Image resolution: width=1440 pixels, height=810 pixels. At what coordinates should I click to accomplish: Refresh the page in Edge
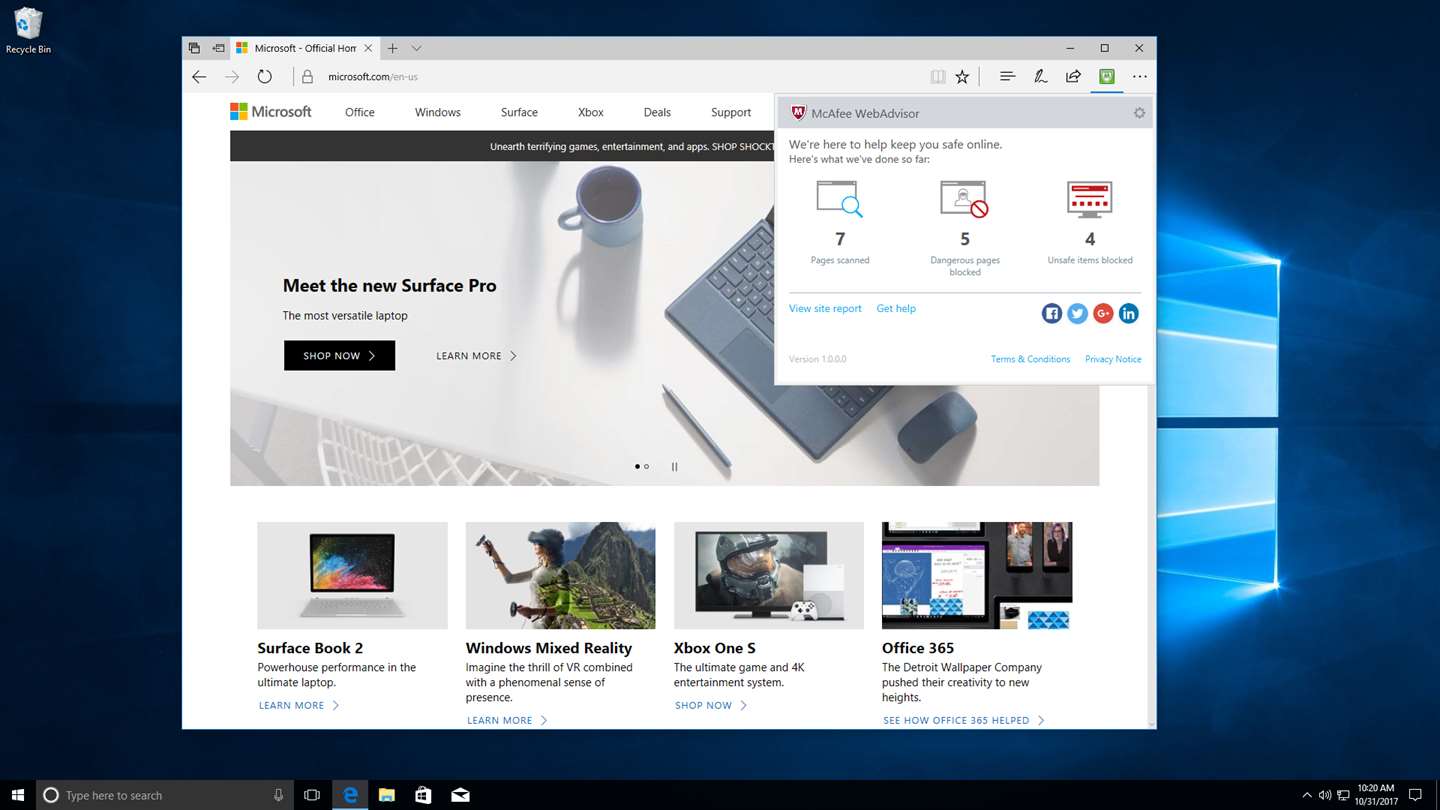264,77
